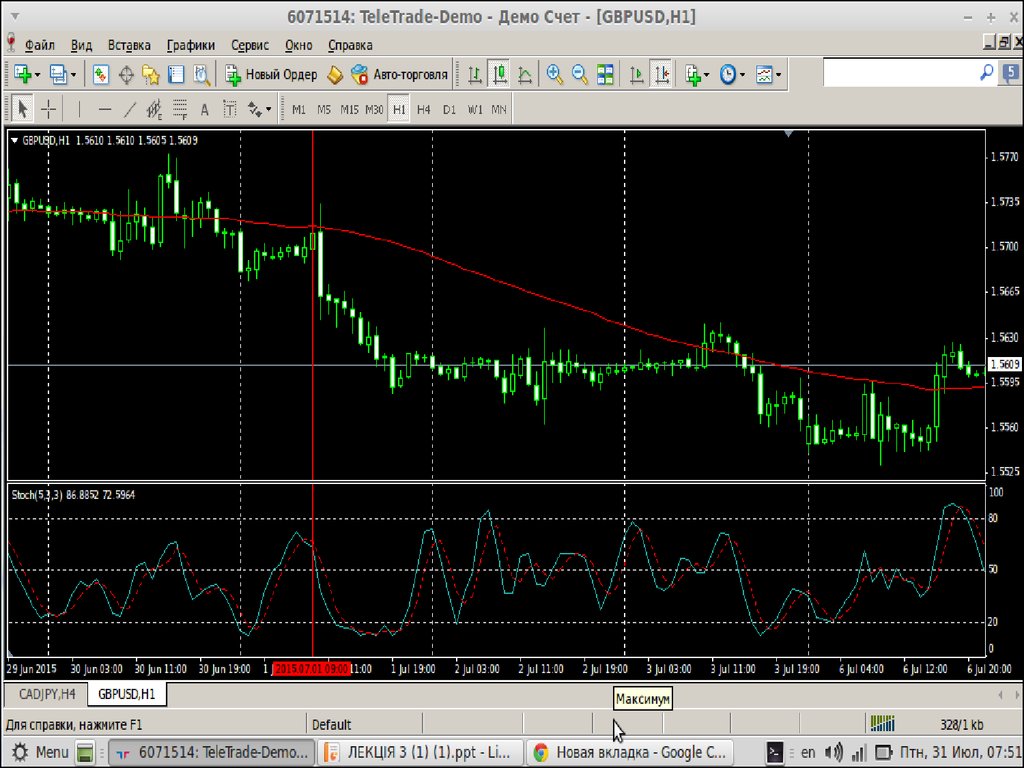Set timeframe to D1
The height and width of the screenshot is (768, 1024).
pos(449,110)
